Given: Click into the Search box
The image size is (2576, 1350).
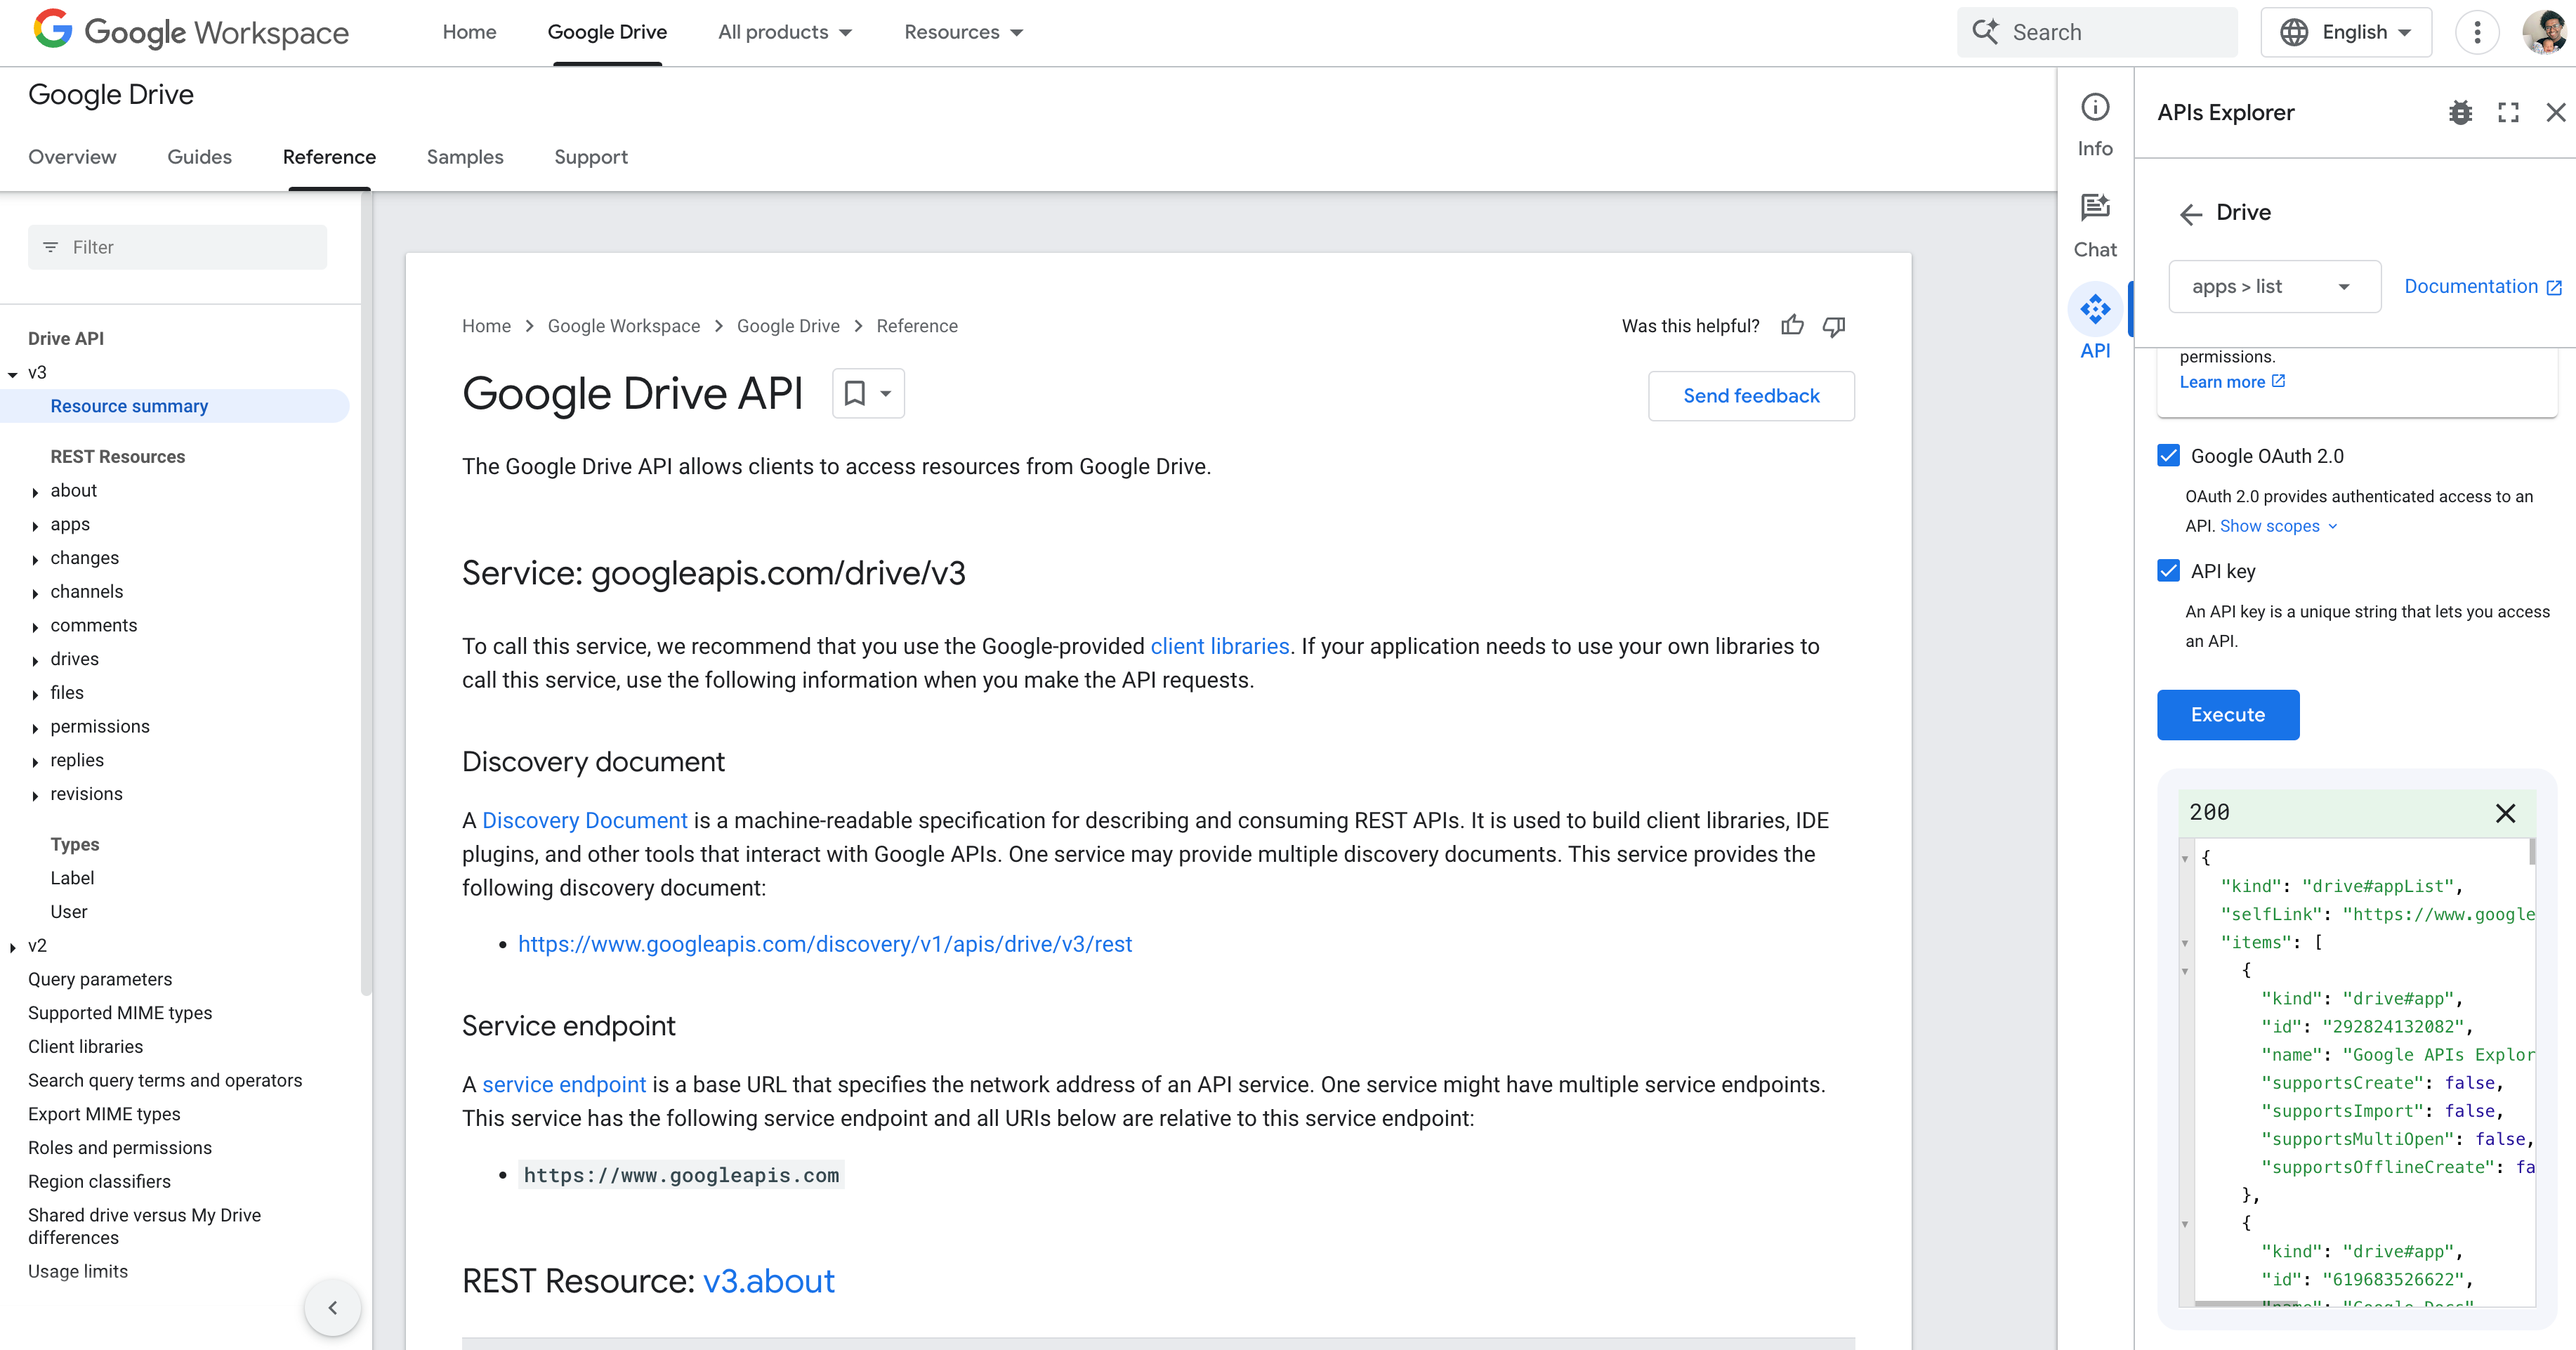Looking at the screenshot, I should tap(2097, 32).
